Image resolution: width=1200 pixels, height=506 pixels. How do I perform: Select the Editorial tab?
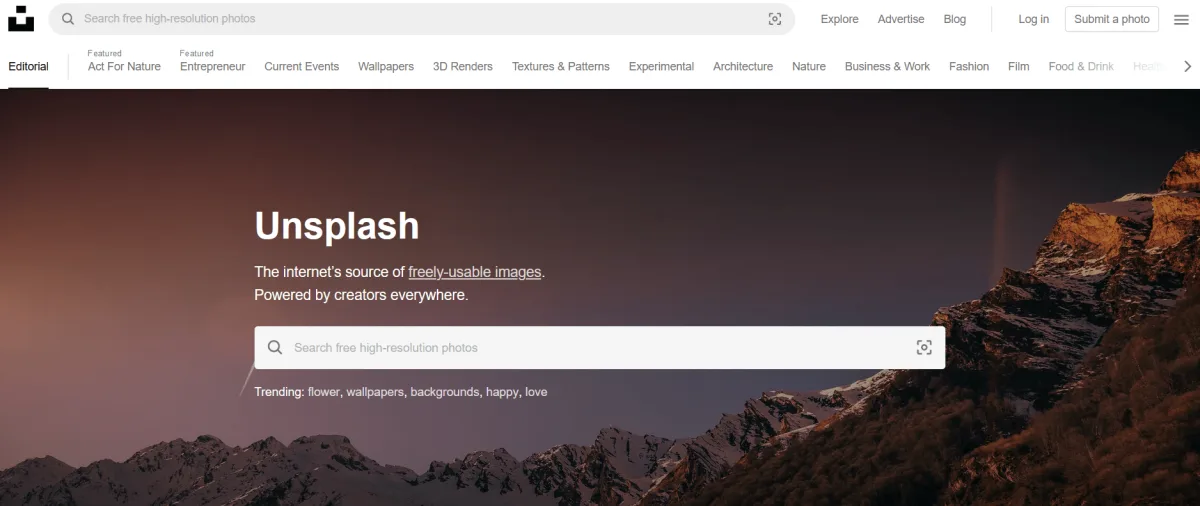pos(28,66)
